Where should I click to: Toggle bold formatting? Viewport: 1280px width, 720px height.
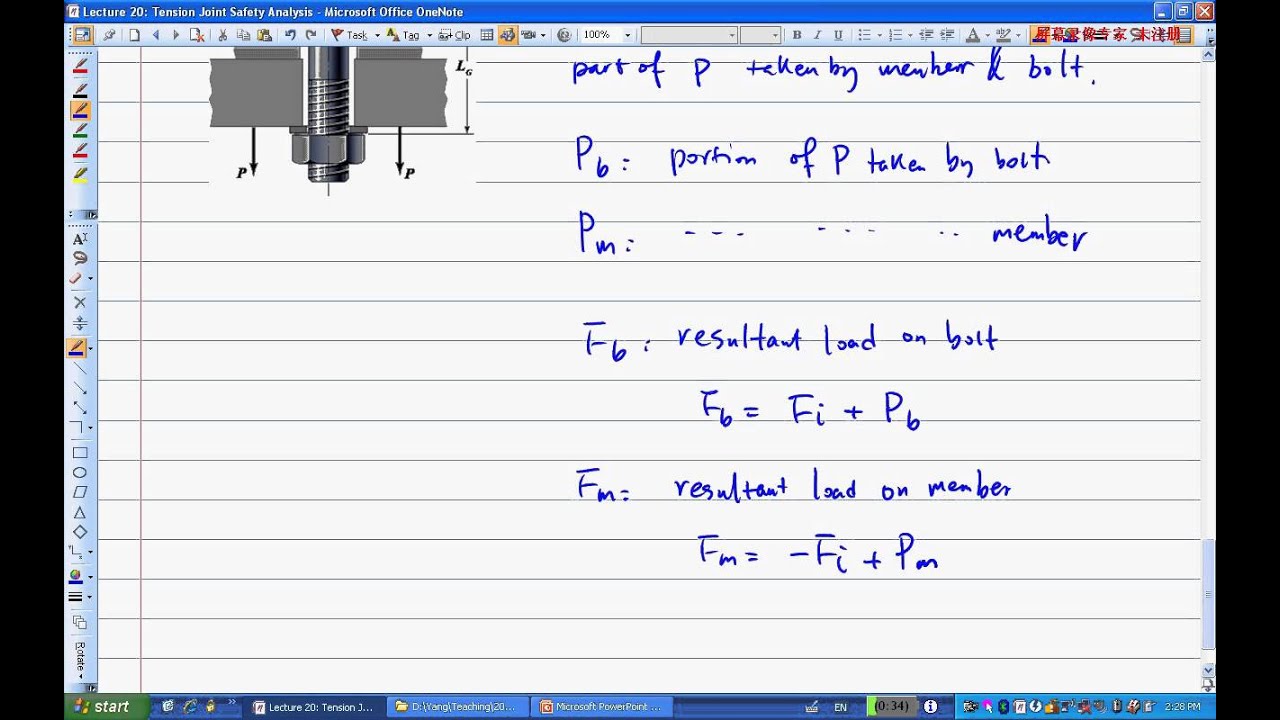797,35
